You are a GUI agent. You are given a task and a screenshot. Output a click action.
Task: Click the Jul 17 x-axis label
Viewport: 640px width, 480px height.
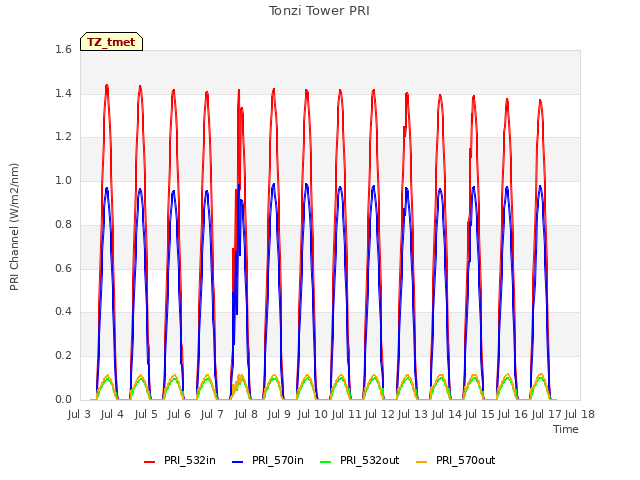coord(547,414)
